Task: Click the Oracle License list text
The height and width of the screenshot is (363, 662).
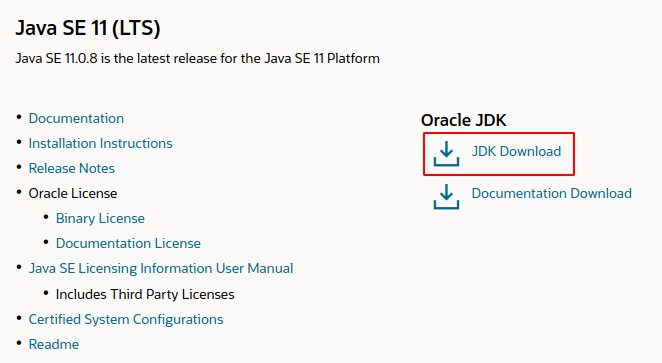Action: 73,193
